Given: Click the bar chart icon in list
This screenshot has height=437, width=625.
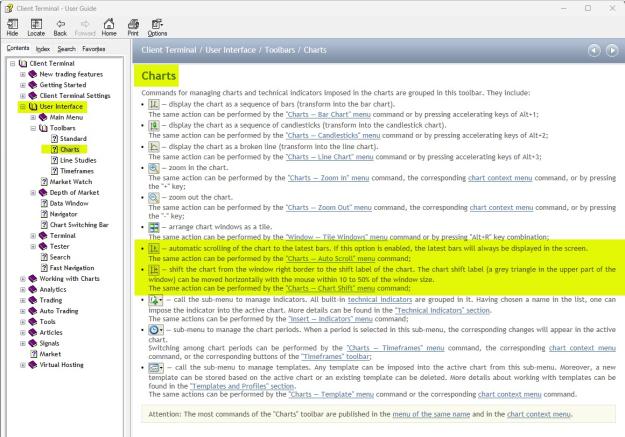Looking at the screenshot, I should (154, 104).
